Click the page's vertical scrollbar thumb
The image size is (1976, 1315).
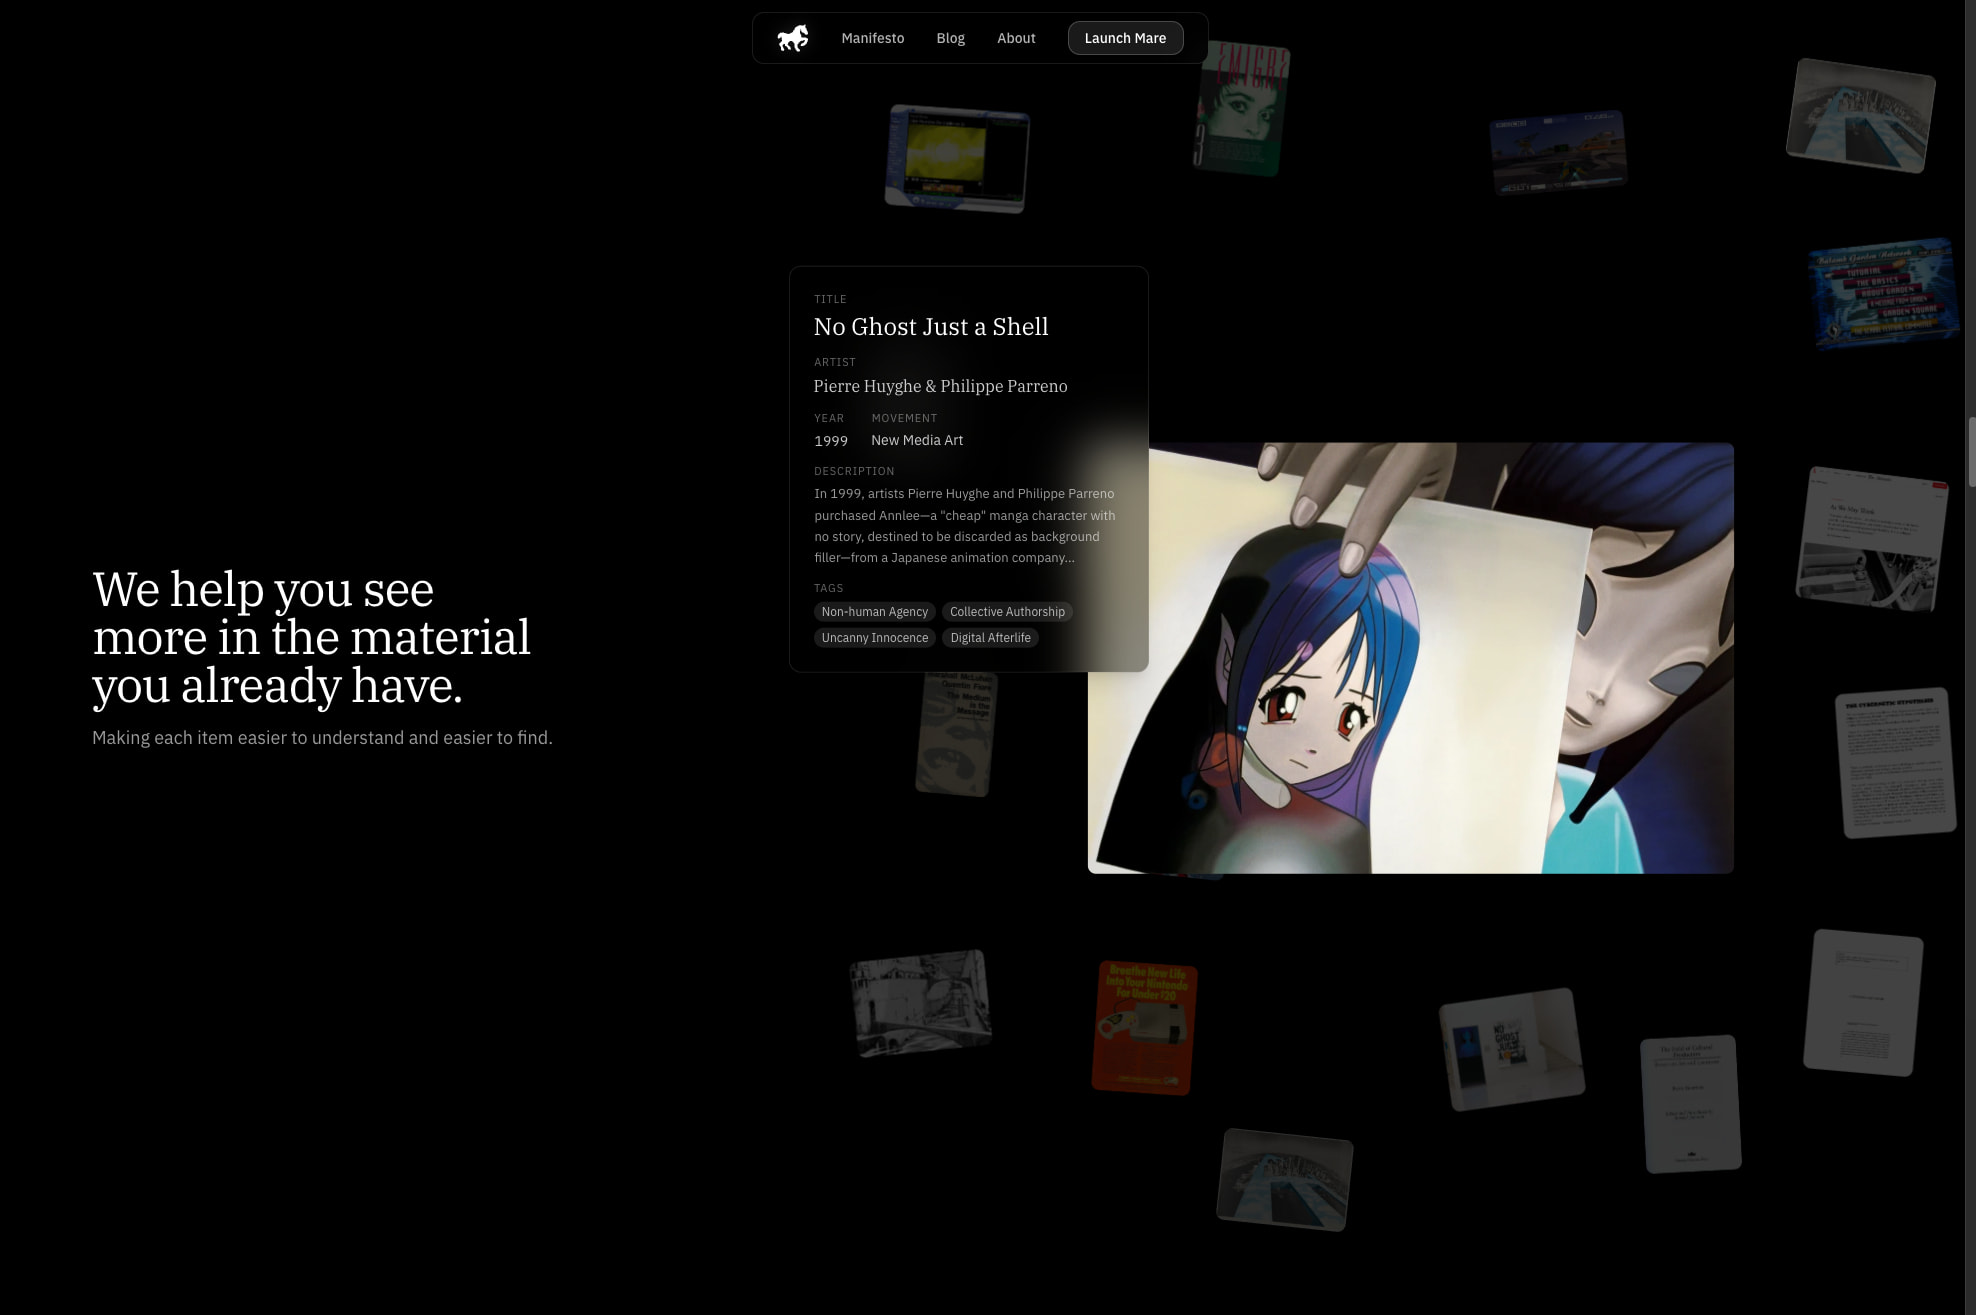coord(1970,452)
